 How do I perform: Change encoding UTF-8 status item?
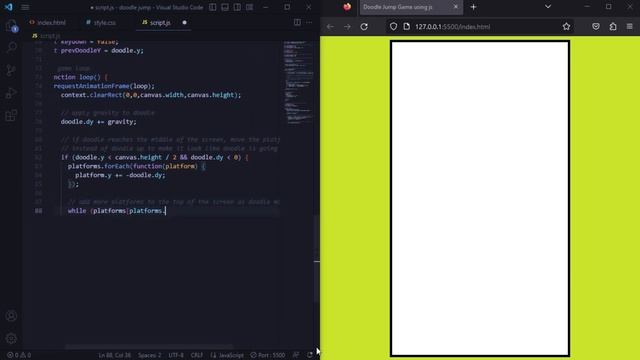(176, 355)
